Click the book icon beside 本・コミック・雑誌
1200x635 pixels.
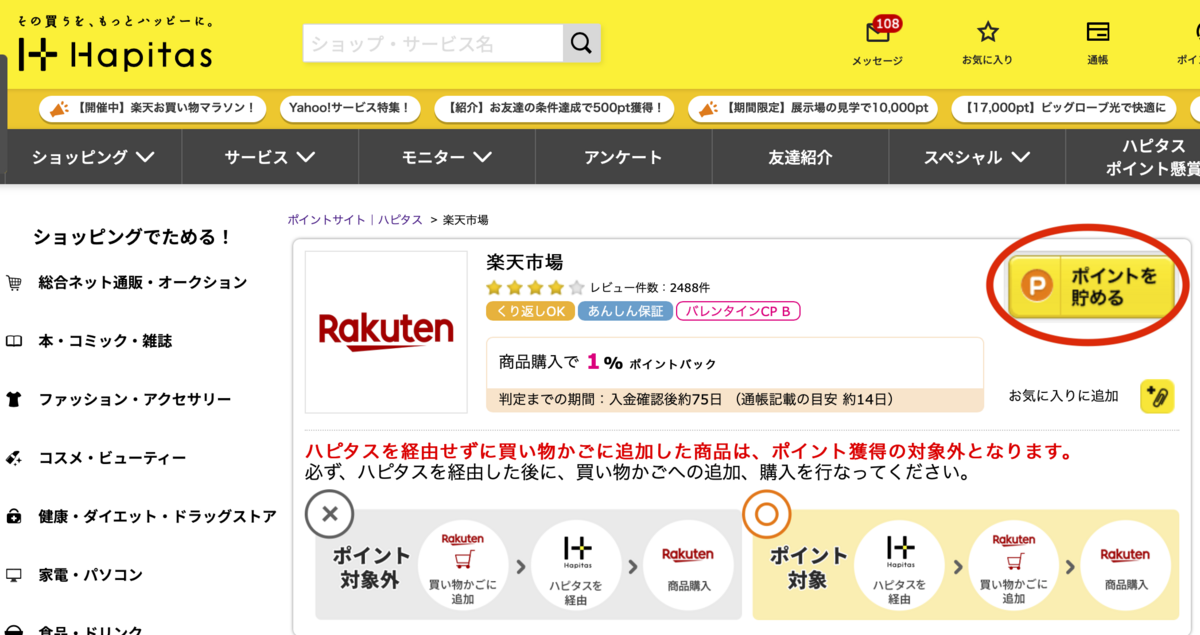(x=14, y=341)
